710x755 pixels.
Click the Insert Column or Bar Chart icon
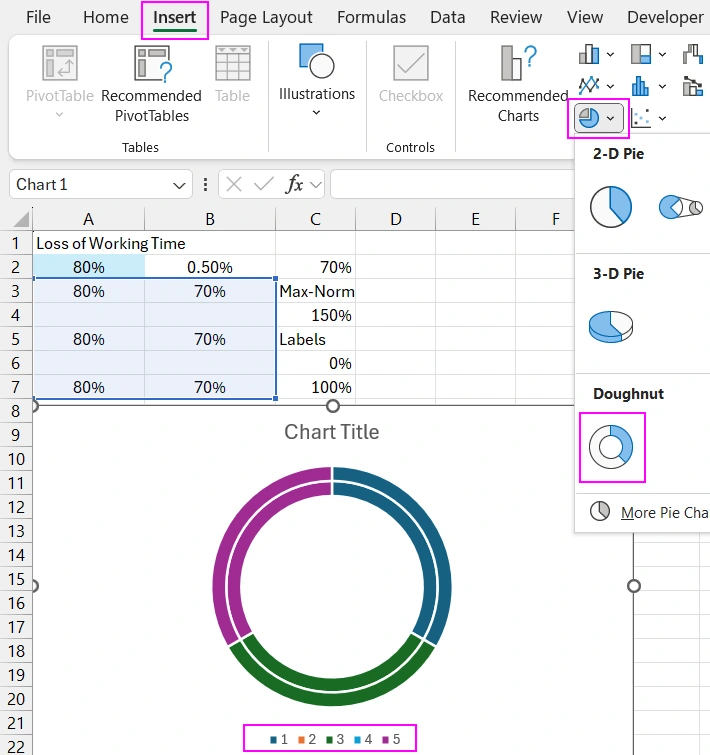[x=590, y=54]
